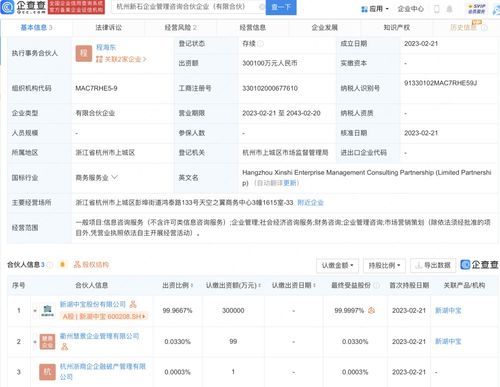Switch to the 企业发展 tab
This screenshot has height=387, width=500.
(x=325, y=27)
